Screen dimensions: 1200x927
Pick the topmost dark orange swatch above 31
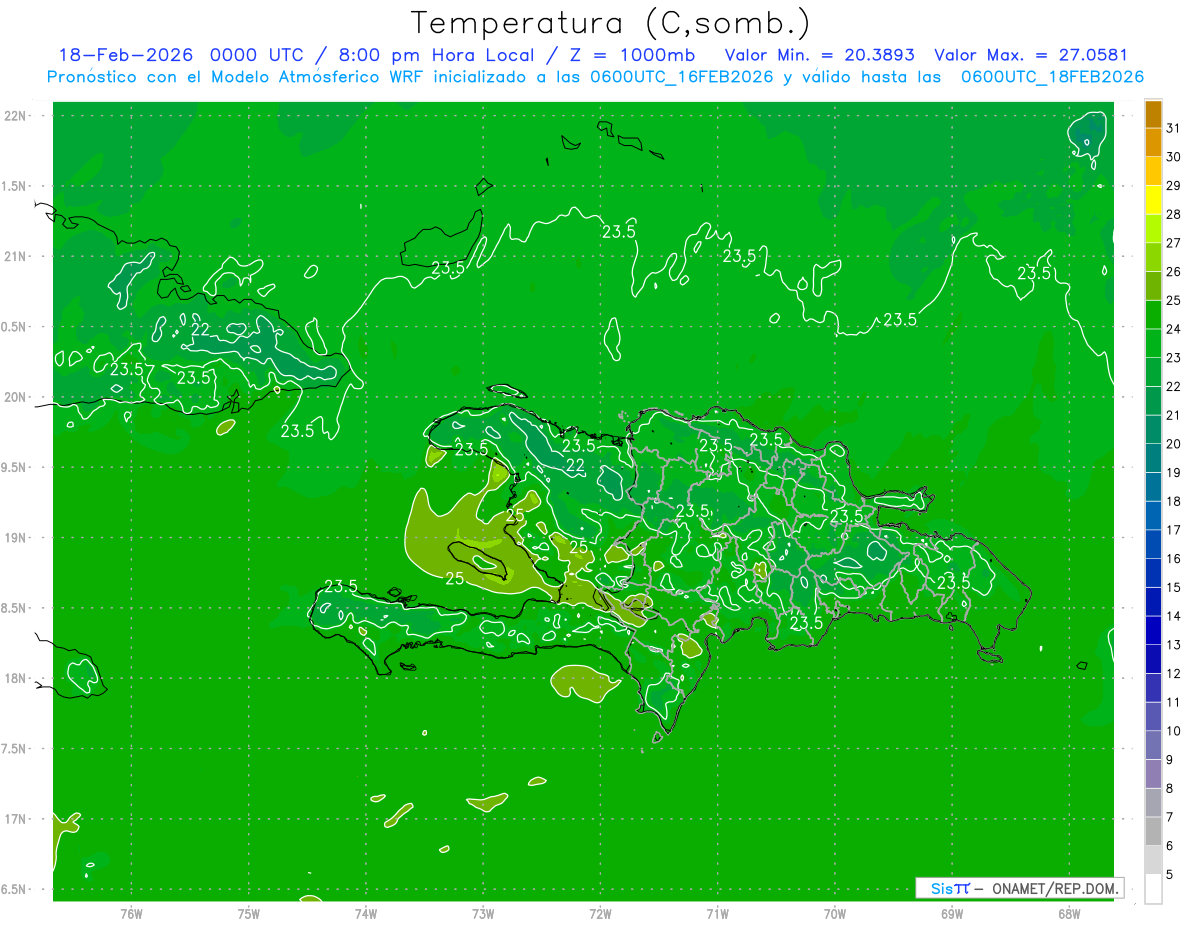coord(1153,114)
